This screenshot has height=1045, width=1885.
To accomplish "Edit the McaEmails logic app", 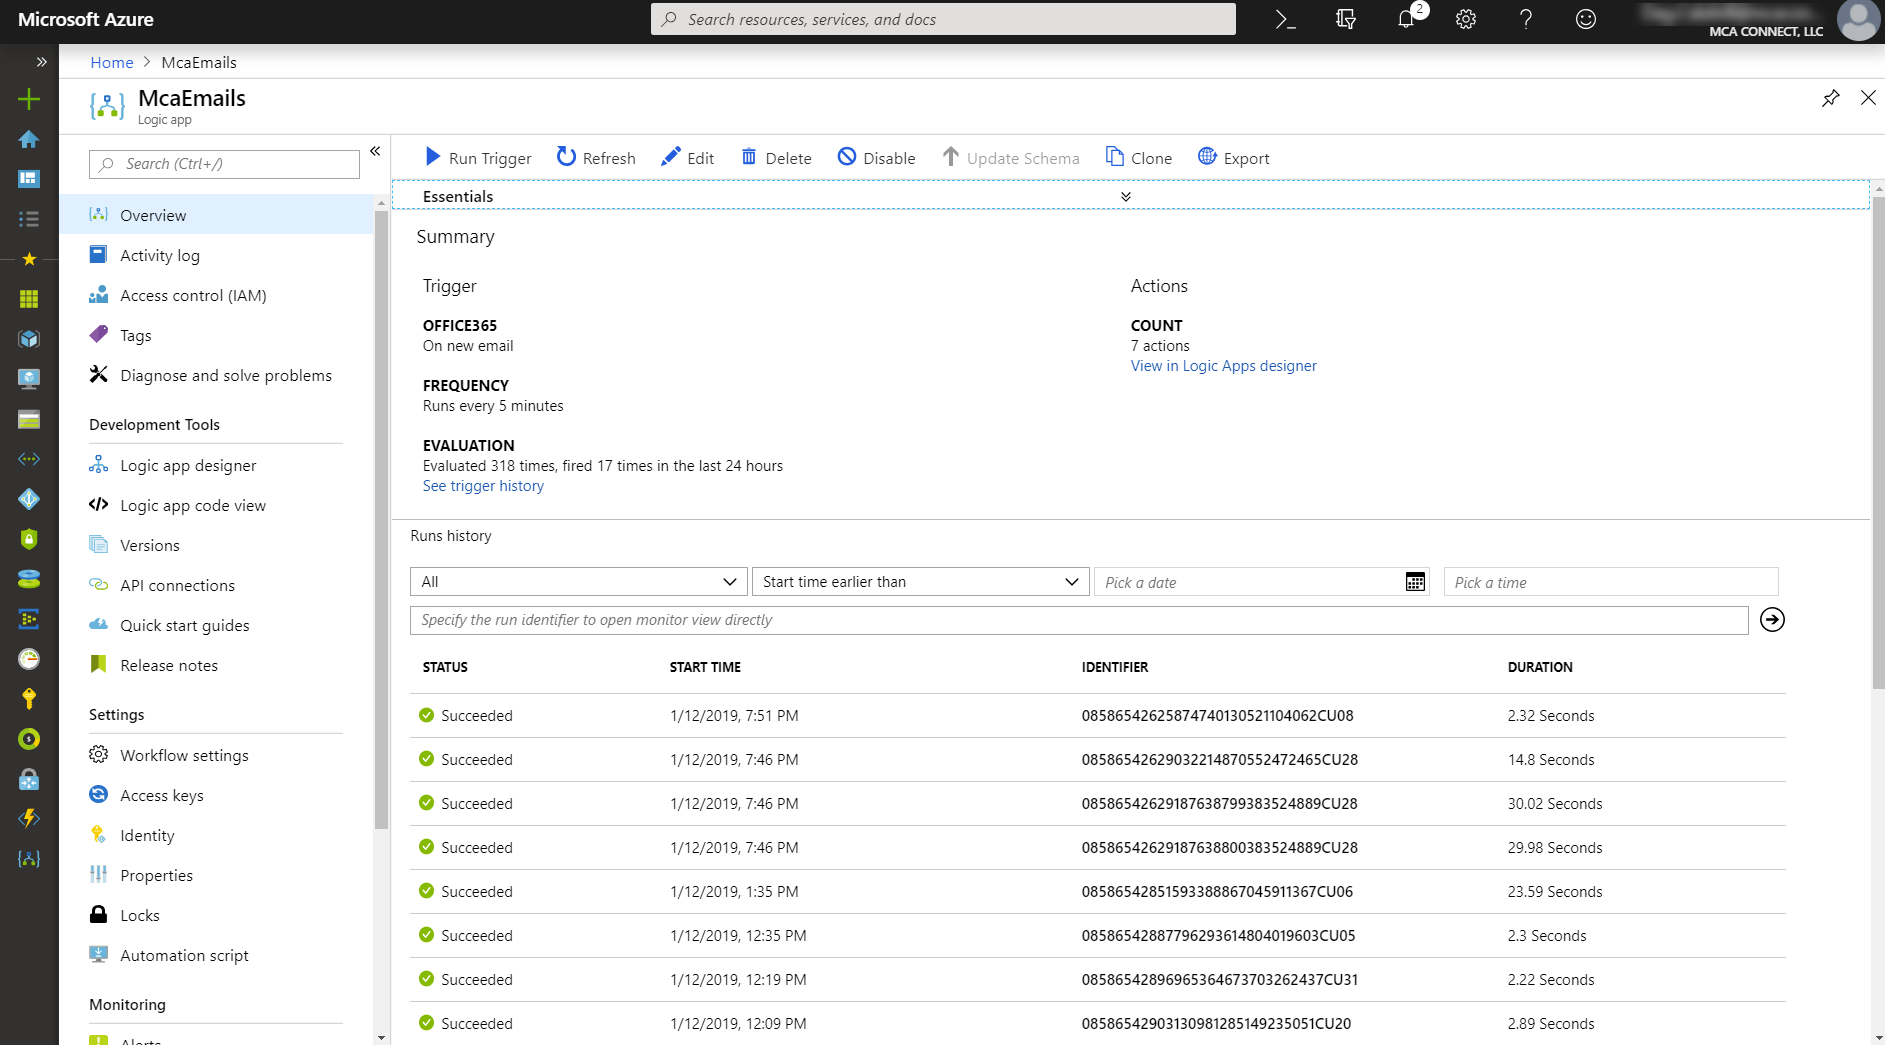I will click(x=687, y=157).
